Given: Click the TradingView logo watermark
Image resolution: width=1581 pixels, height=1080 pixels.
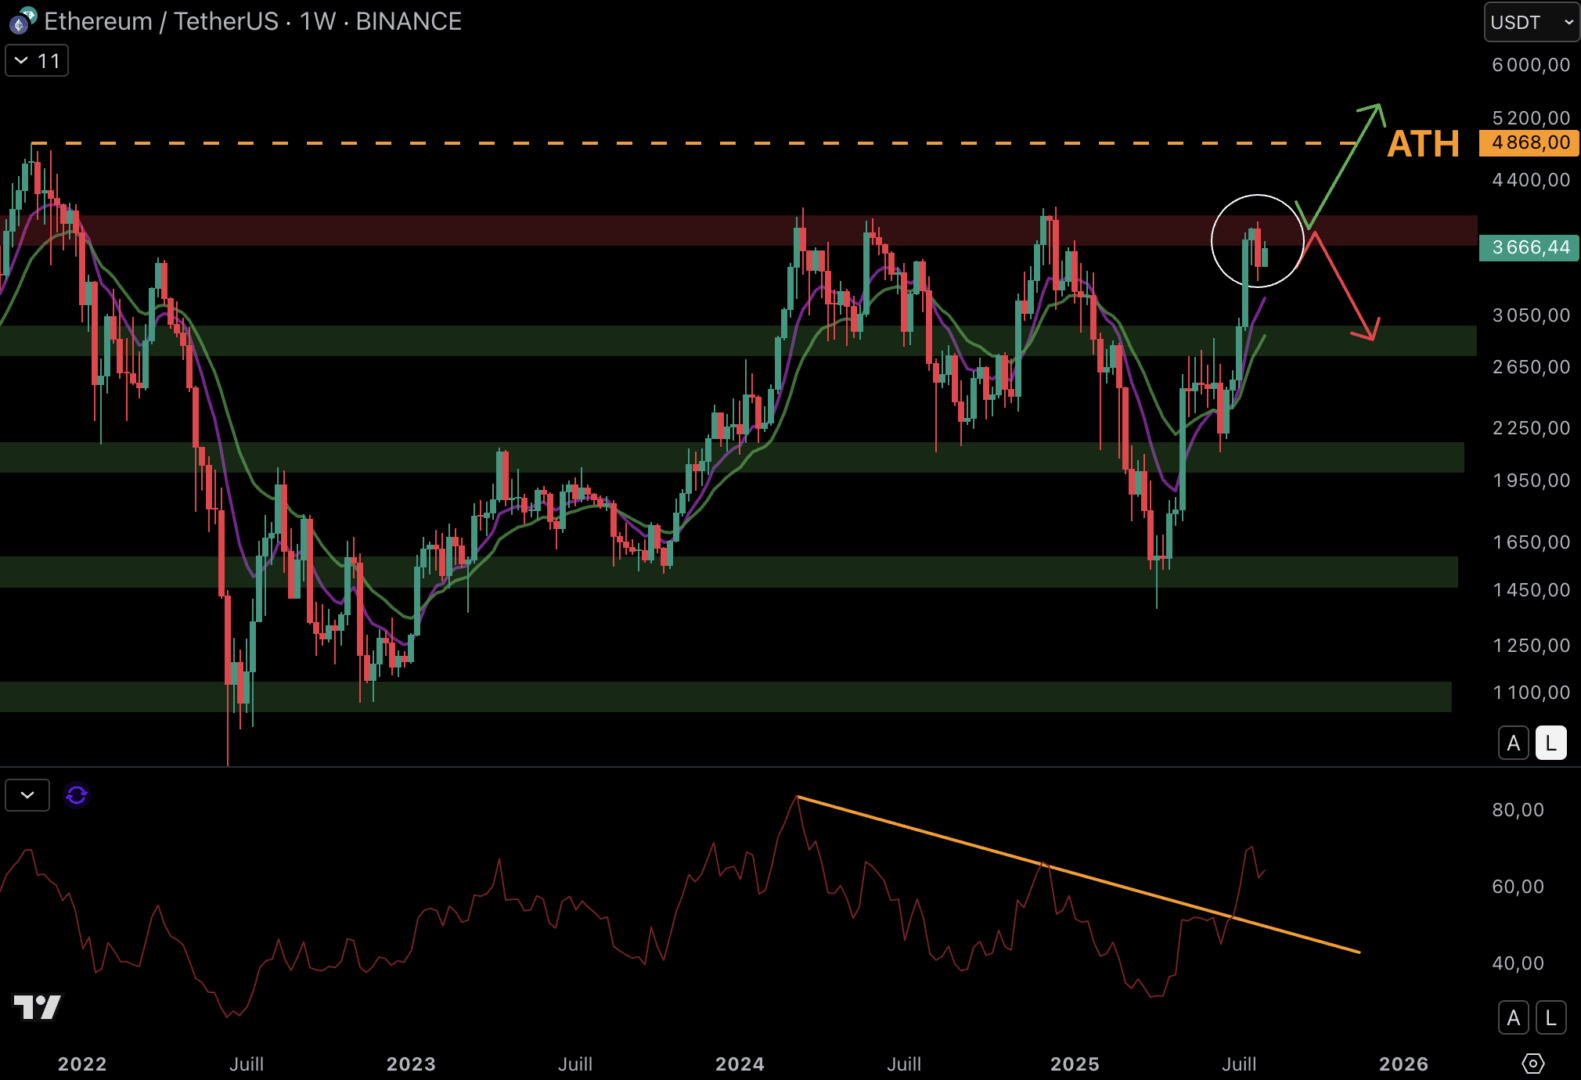Looking at the screenshot, I should click(37, 1006).
